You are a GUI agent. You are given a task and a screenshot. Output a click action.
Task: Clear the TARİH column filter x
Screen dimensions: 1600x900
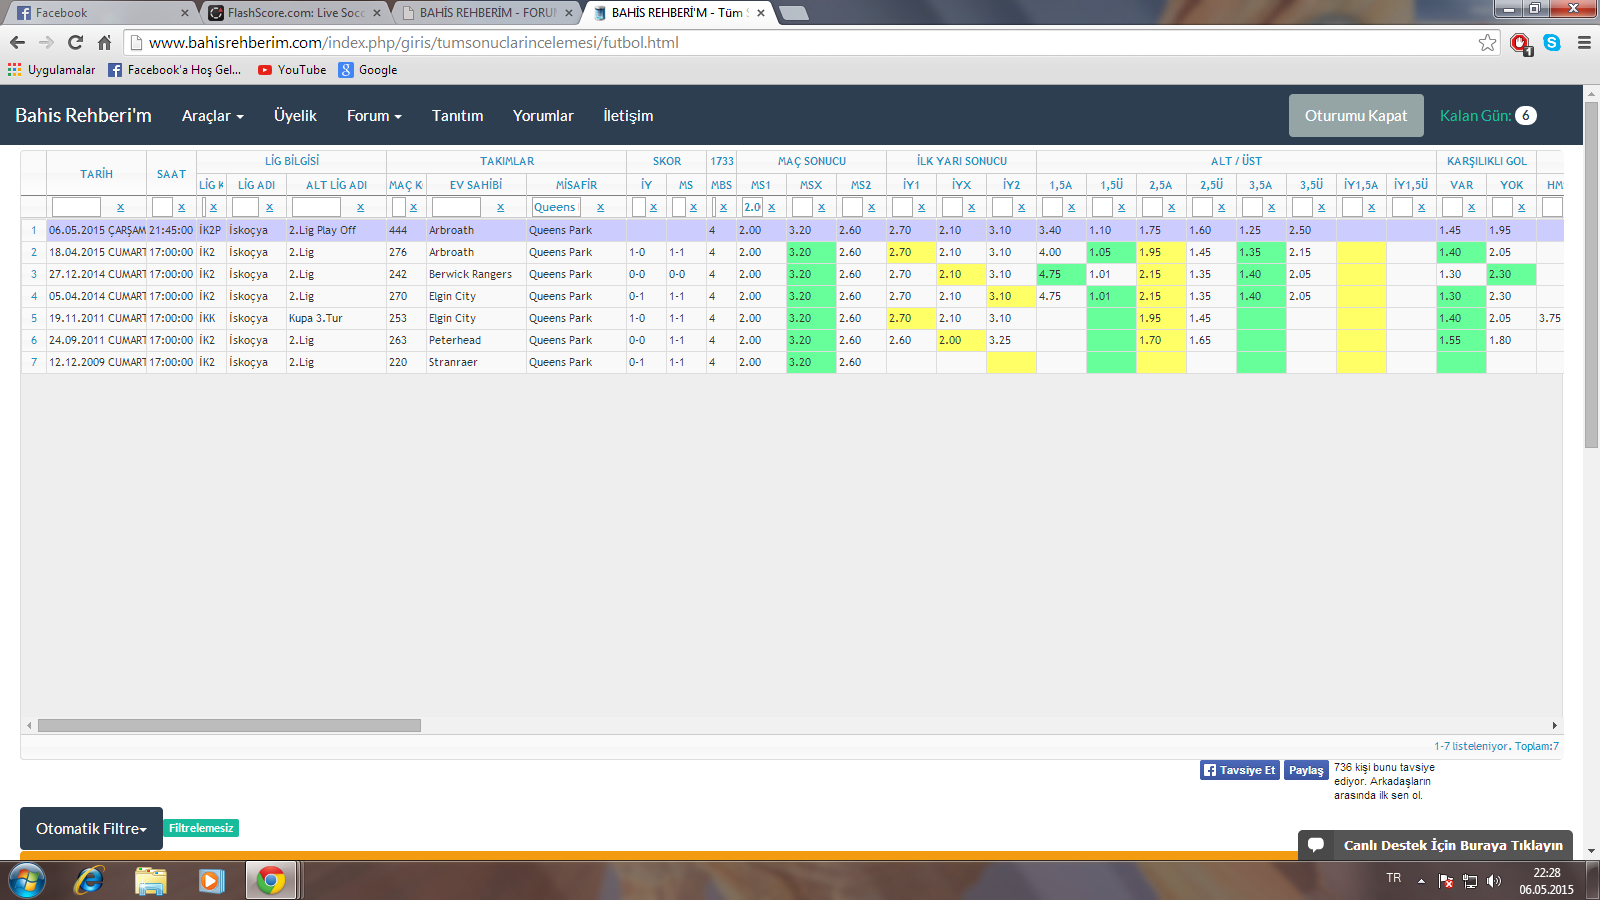[120, 207]
